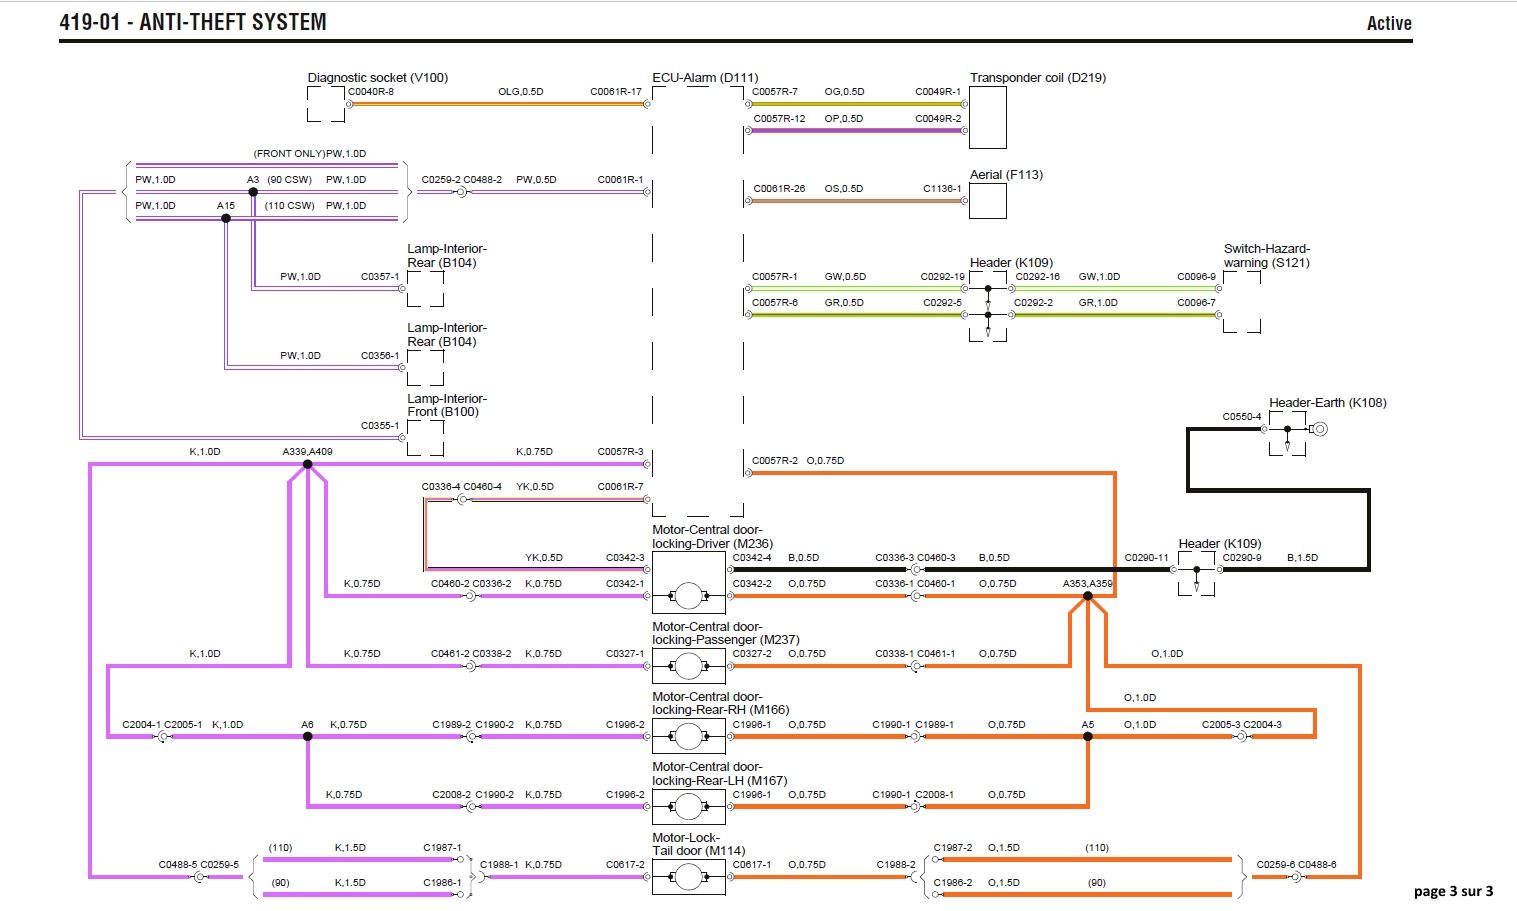Select the Transponder coil (D219) component box
Screen dimensions: 1517x911
click(x=987, y=117)
